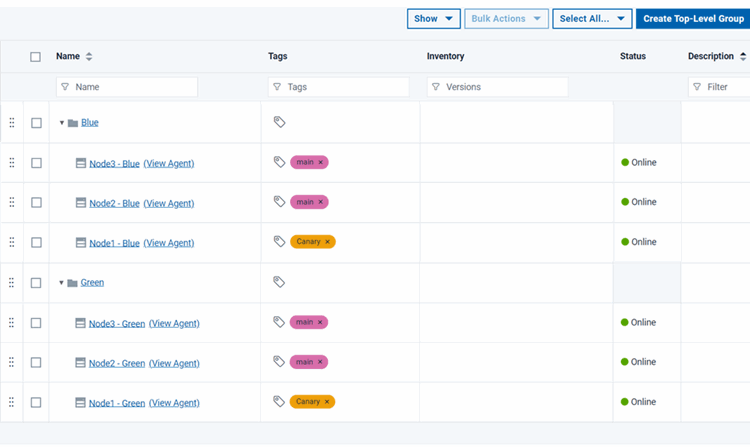This screenshot has width=750, height=447.
Task: Remove main tag from Node2 - Green
Action: coord(321,362)
